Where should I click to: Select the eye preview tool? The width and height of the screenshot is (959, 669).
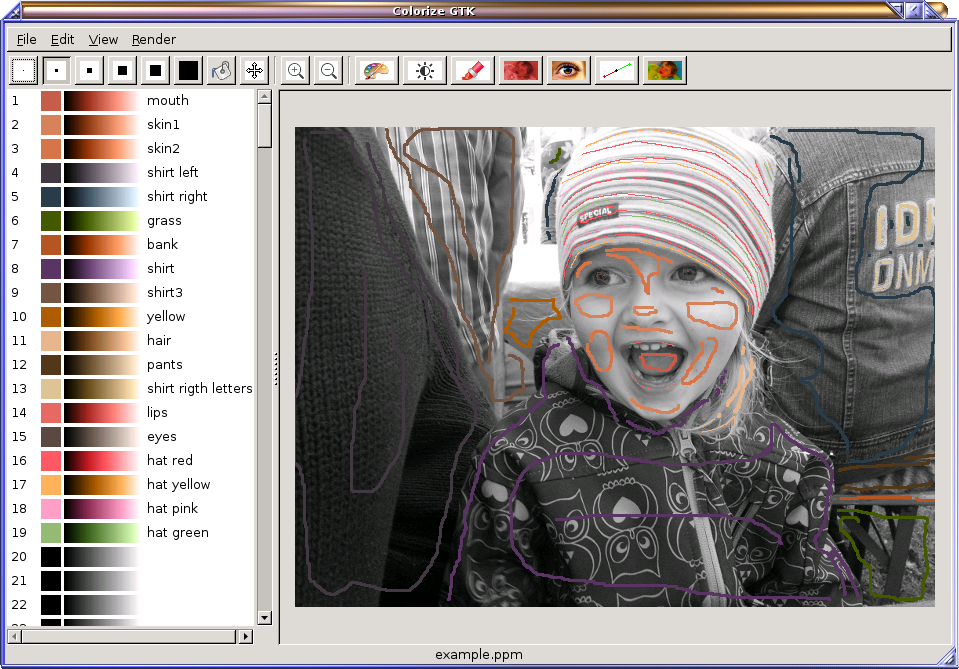[x=568, y=70]
